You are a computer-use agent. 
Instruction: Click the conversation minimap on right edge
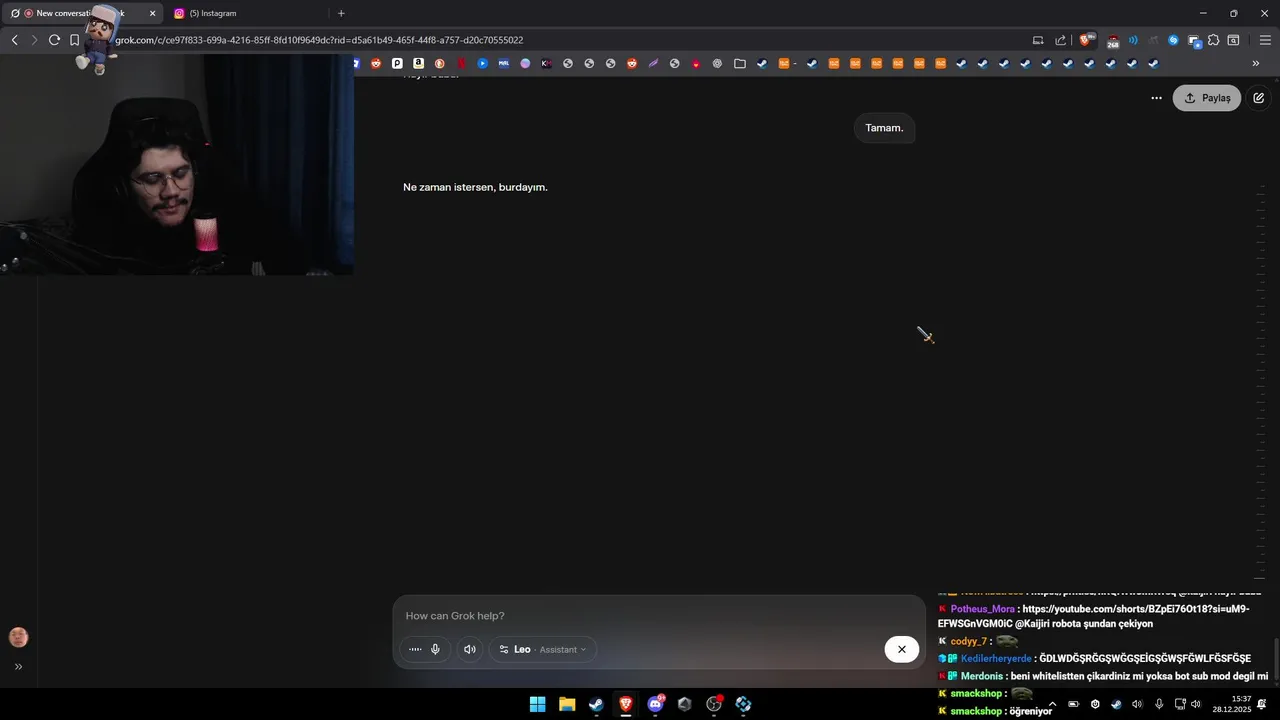(1262, 382)
